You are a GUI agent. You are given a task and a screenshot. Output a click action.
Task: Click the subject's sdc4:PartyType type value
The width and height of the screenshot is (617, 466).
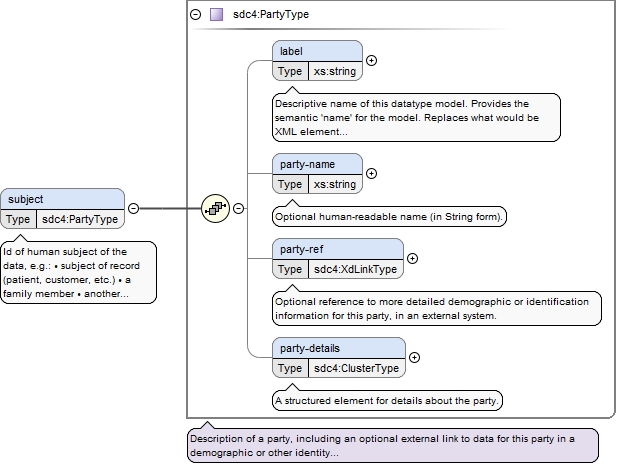coord(80,219)
